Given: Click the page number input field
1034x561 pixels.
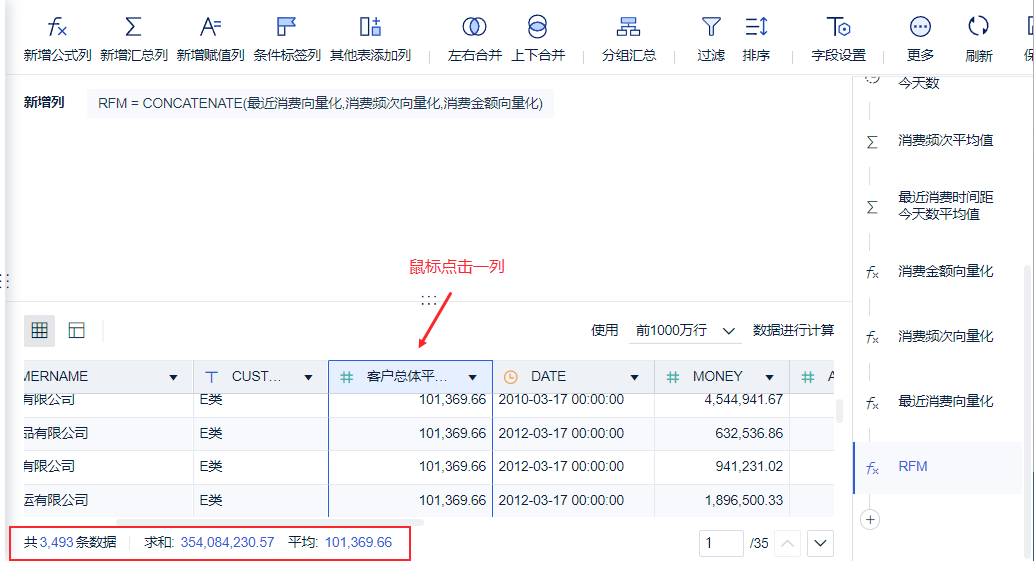Looking at the screenshot, I should point(721,543).
